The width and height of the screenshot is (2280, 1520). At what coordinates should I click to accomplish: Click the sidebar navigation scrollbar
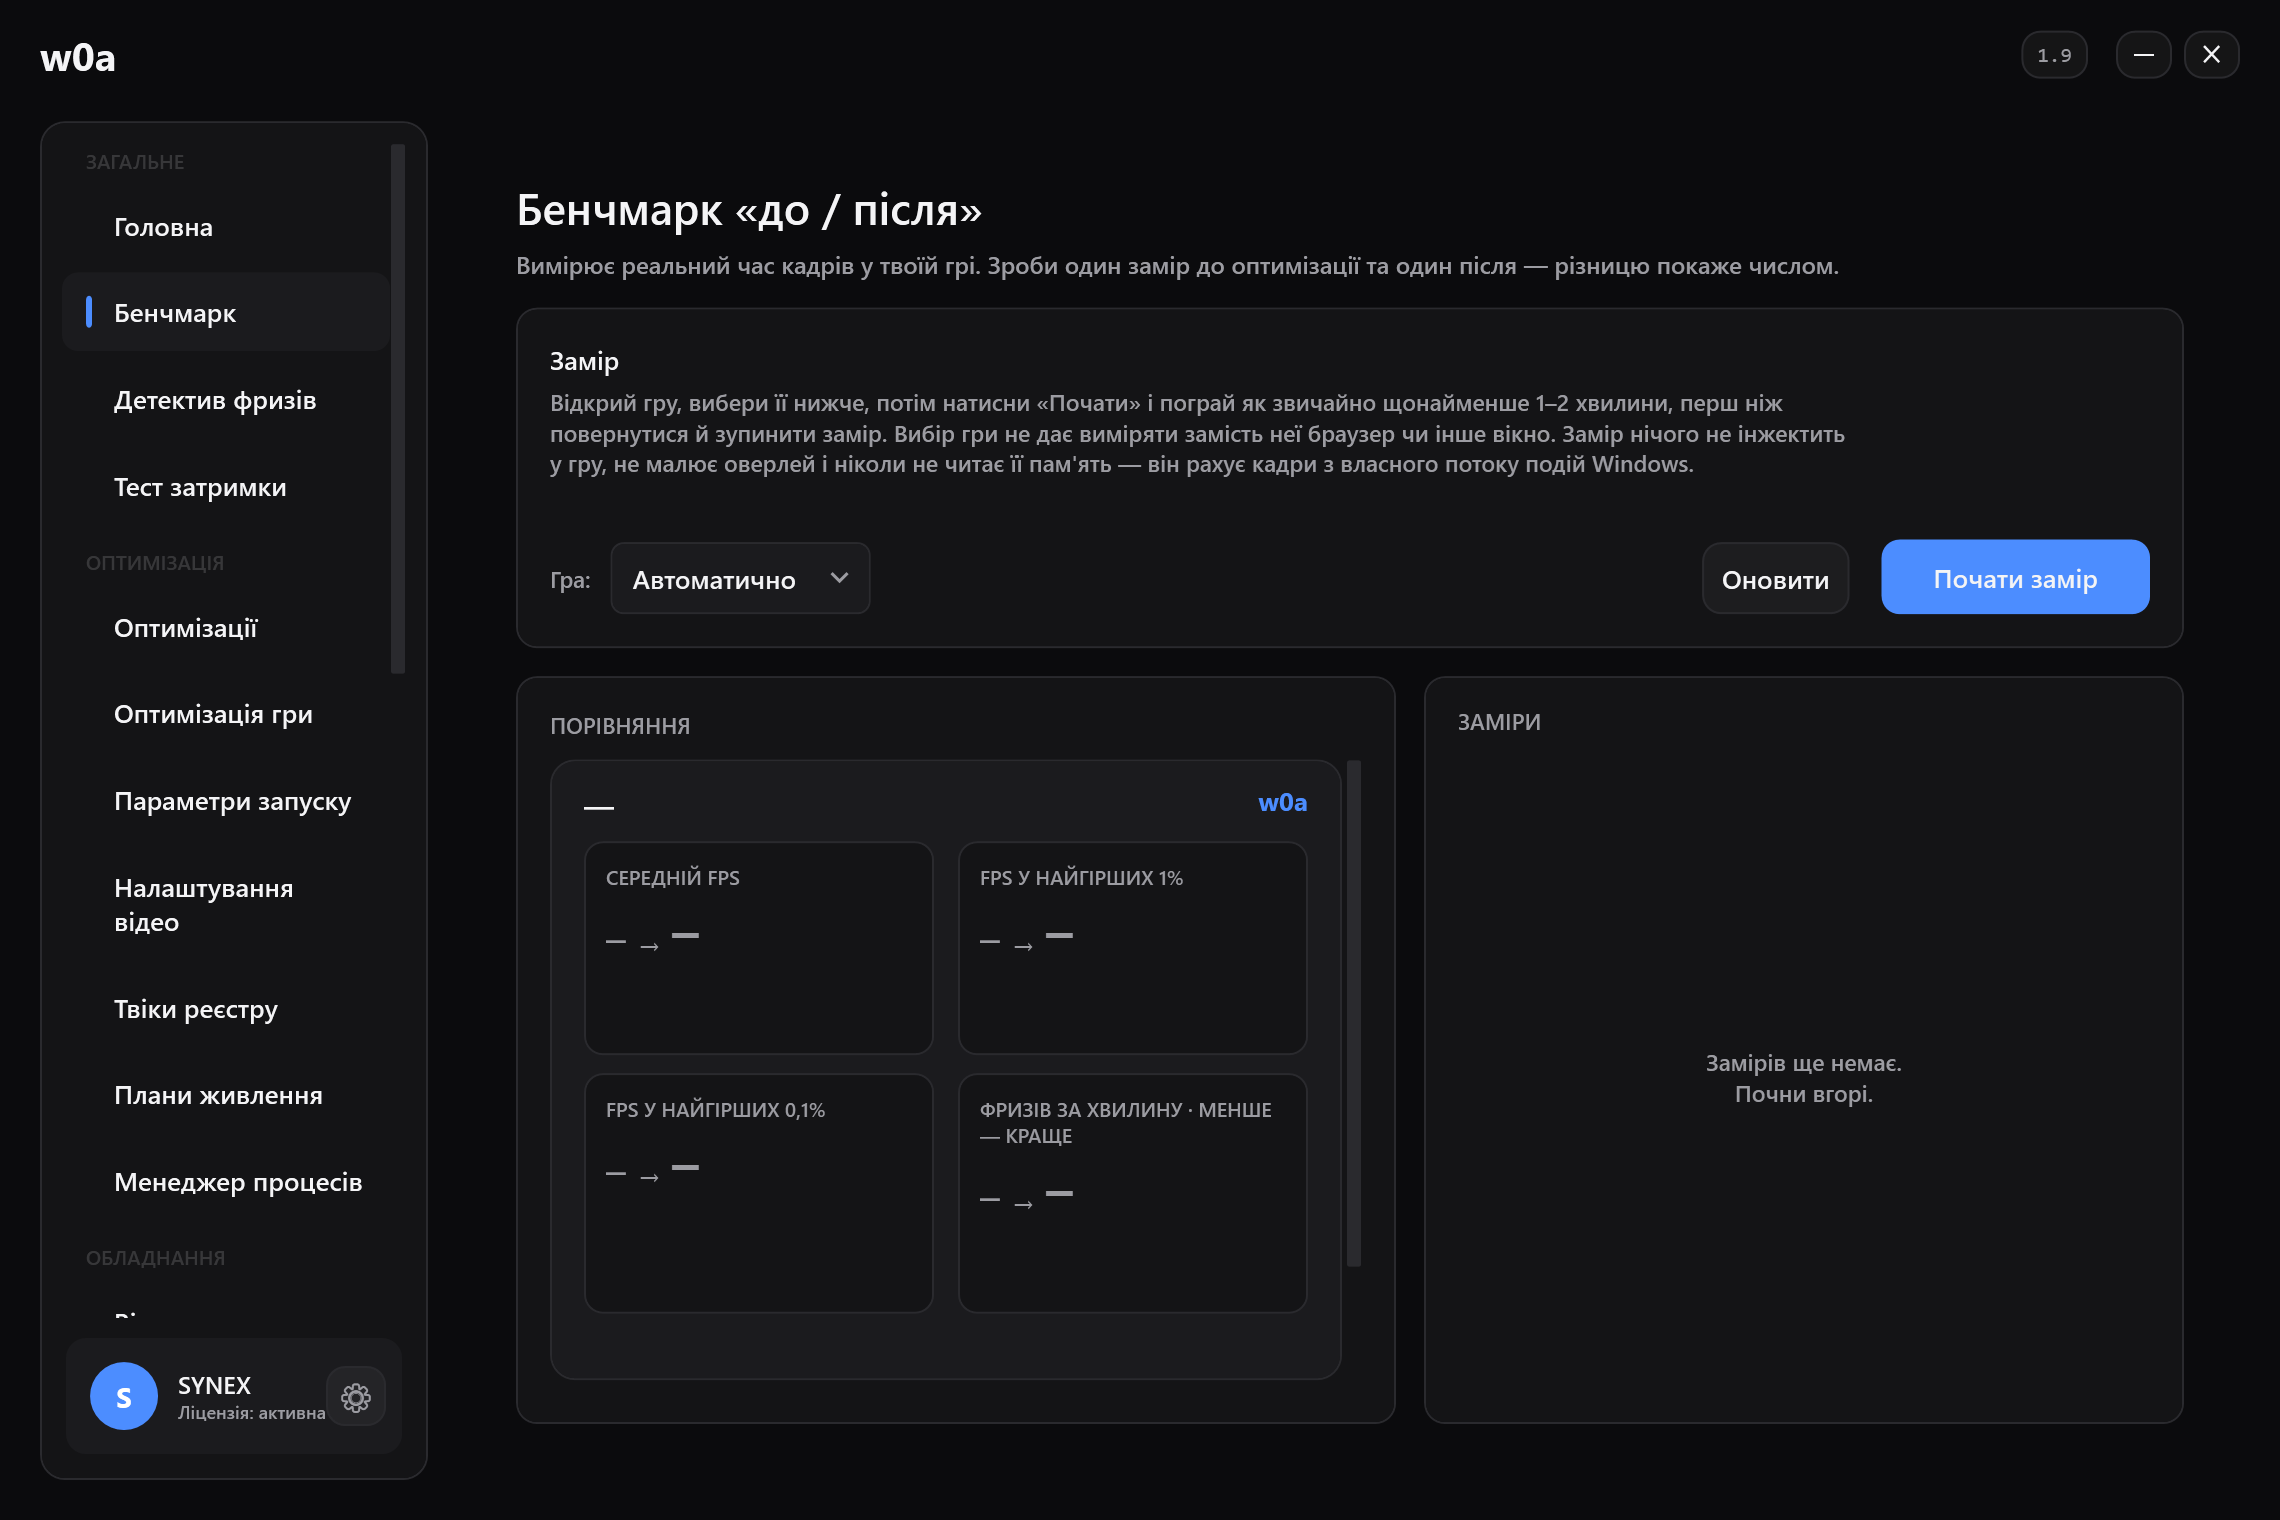(x=398, y=409)
